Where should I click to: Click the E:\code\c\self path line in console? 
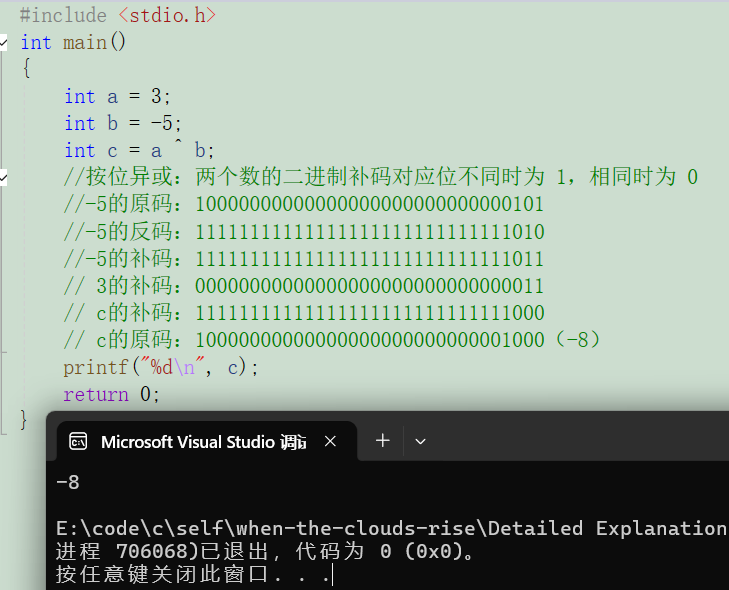[392, 529]
